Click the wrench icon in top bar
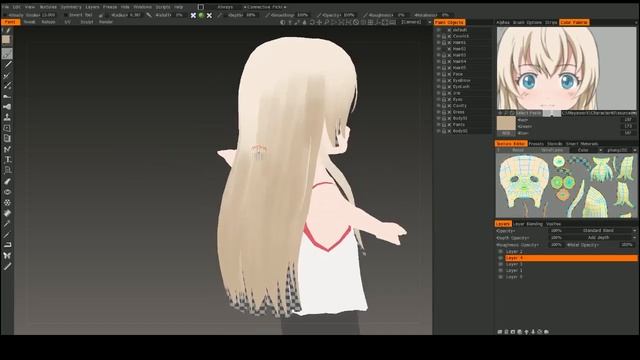The width and height of the screenshot is (640, 360). [x=149, y=15]
